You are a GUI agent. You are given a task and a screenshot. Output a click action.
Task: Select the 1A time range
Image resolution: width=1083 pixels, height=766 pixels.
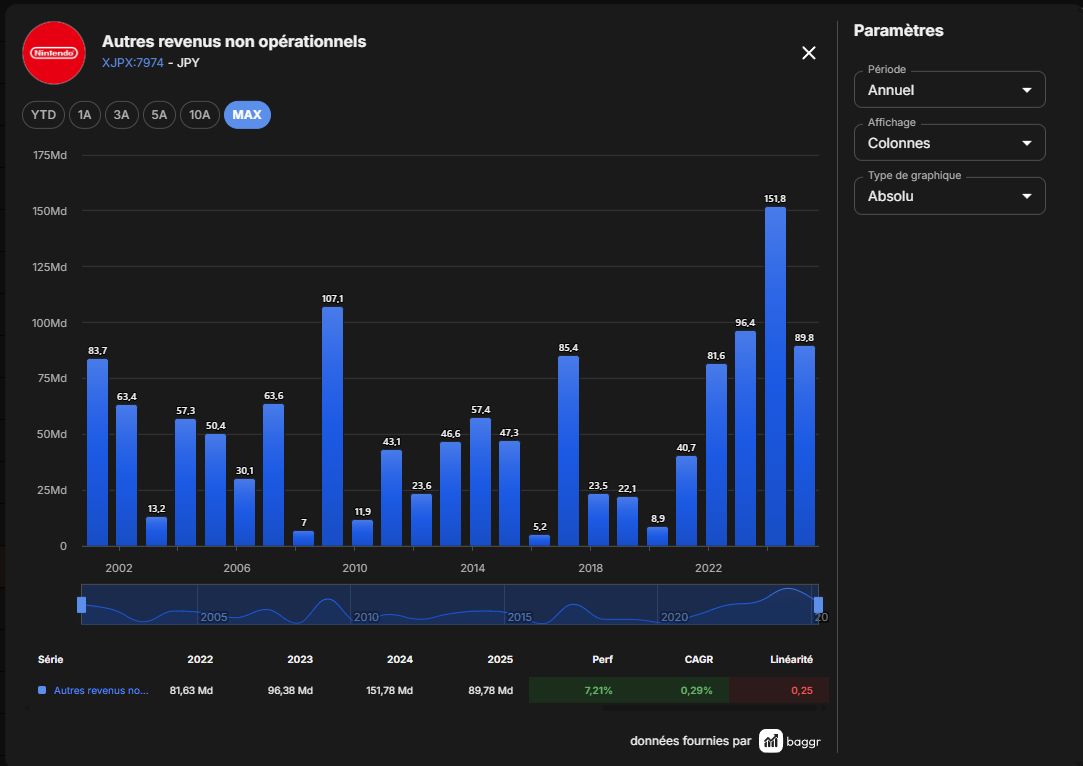pyautogui.click(x=84, y=115)
